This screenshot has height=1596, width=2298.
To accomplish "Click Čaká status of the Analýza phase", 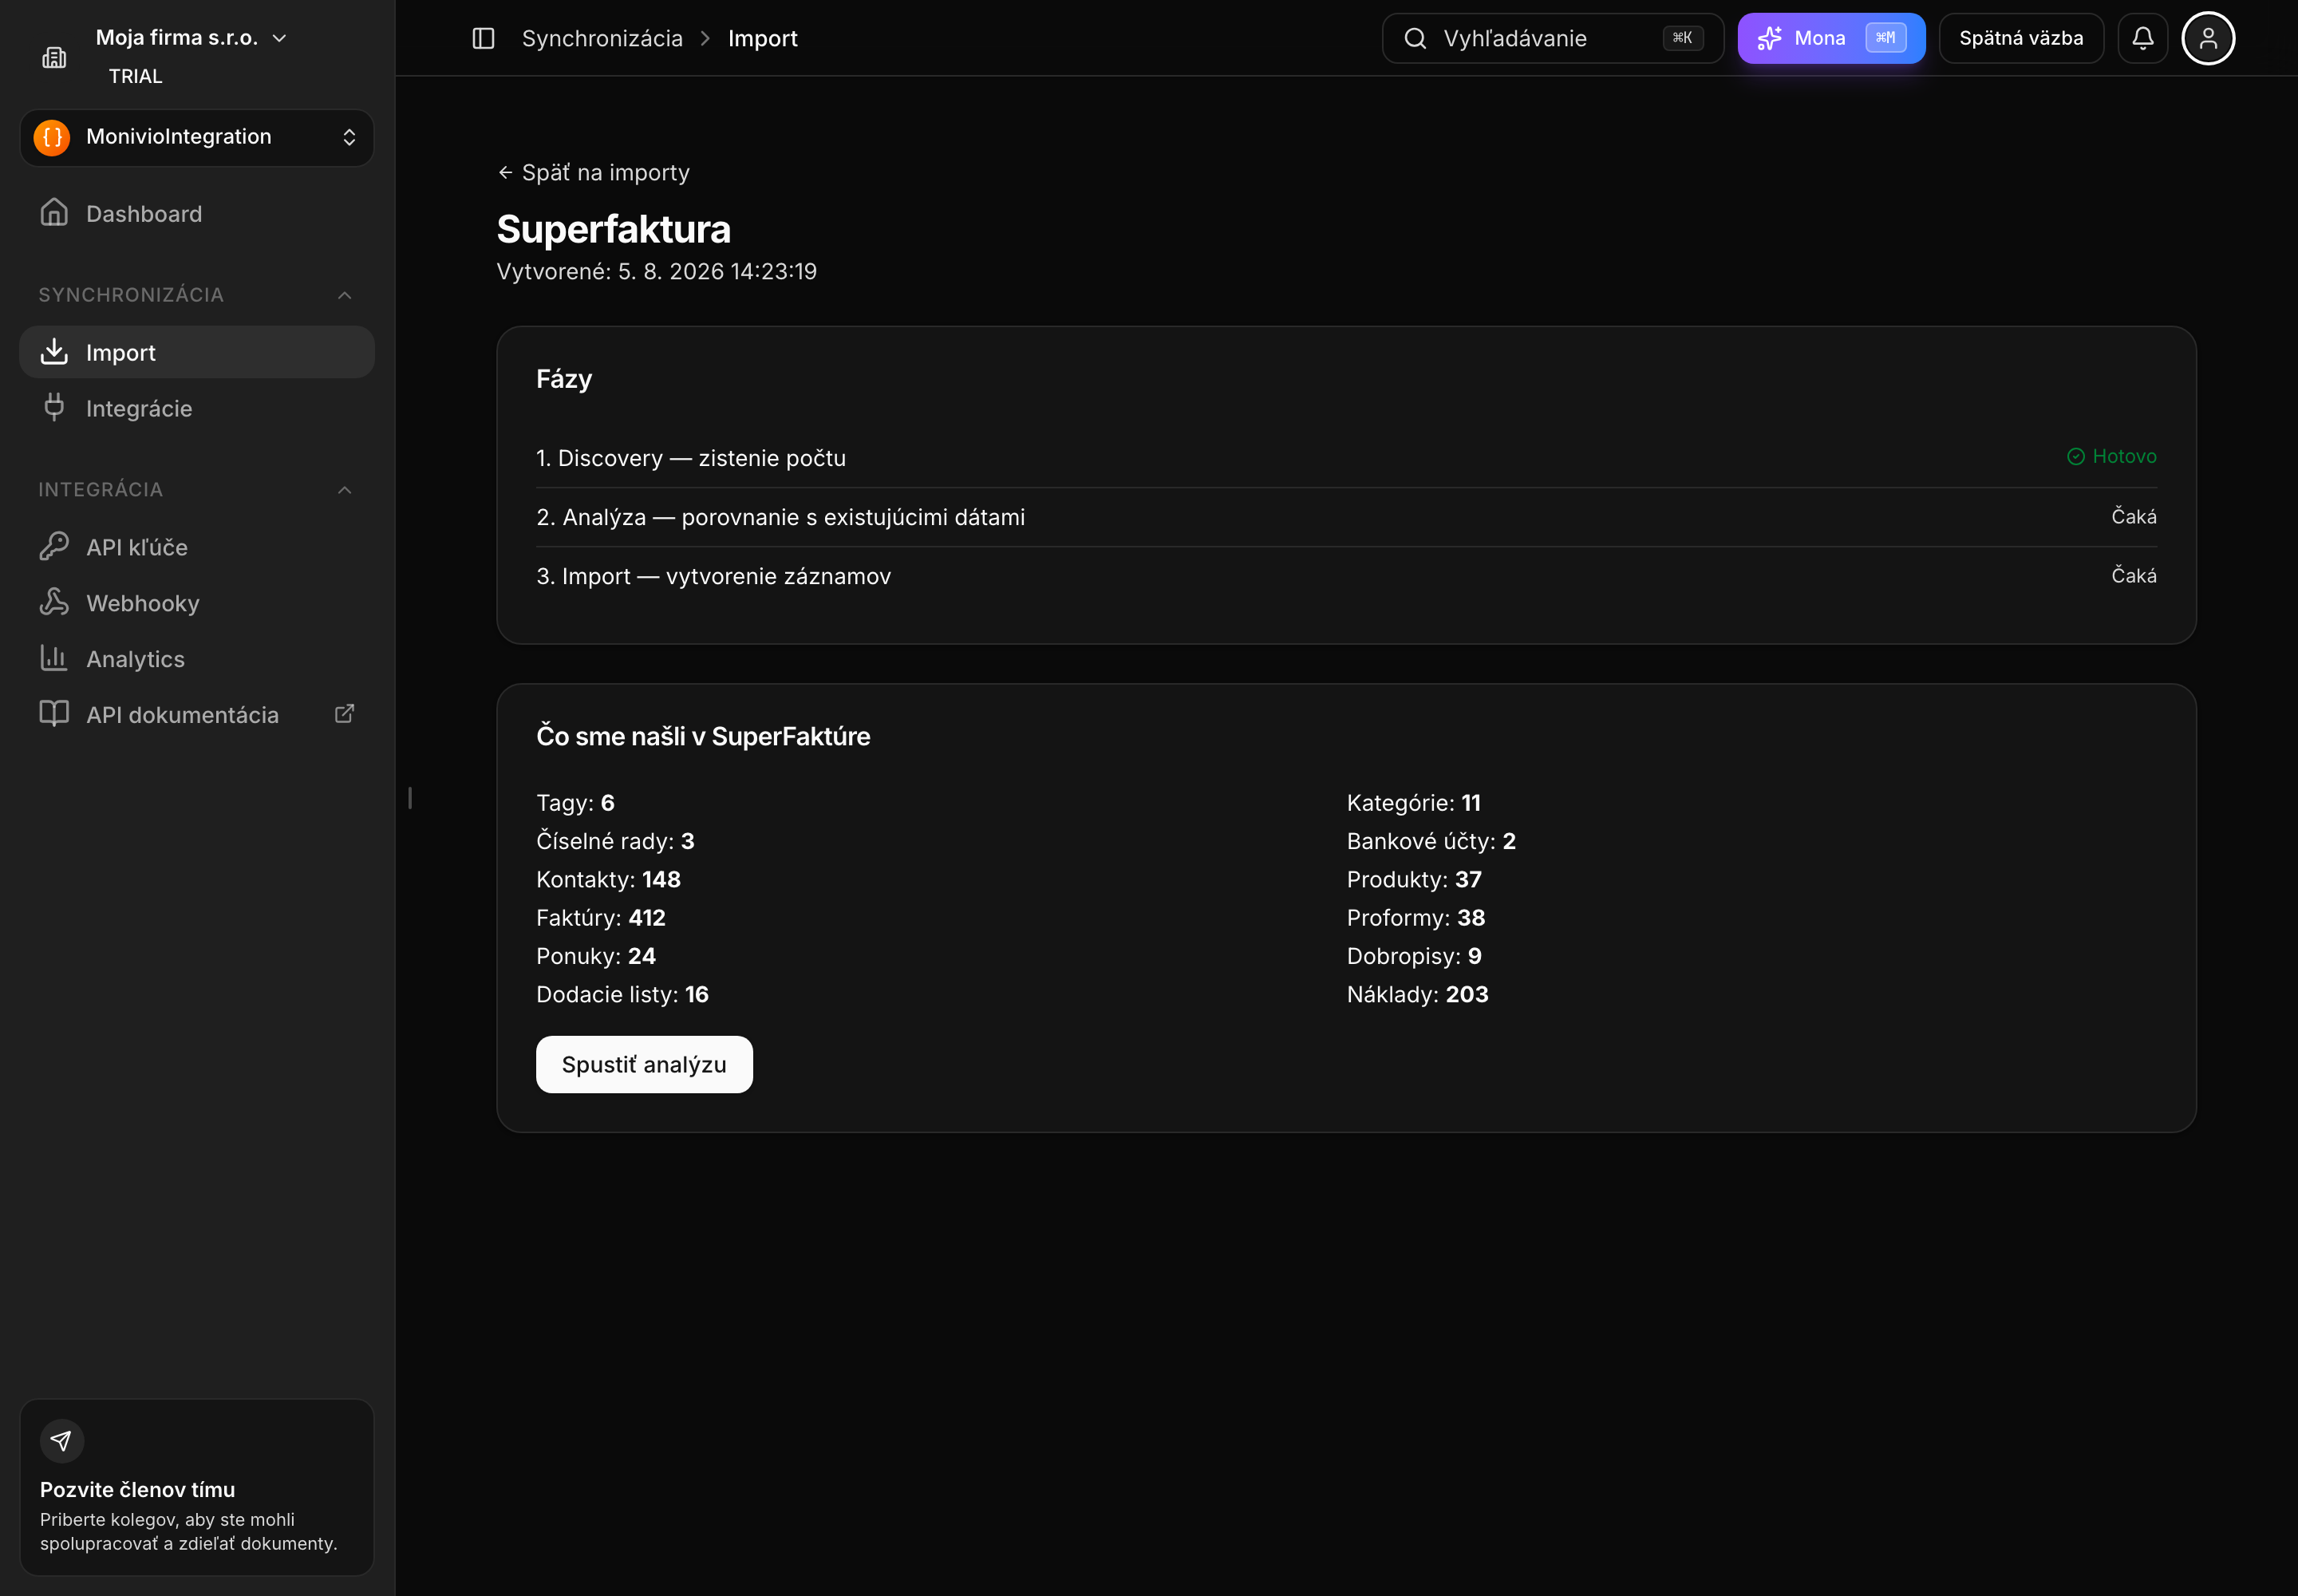I will [2134, 517].
